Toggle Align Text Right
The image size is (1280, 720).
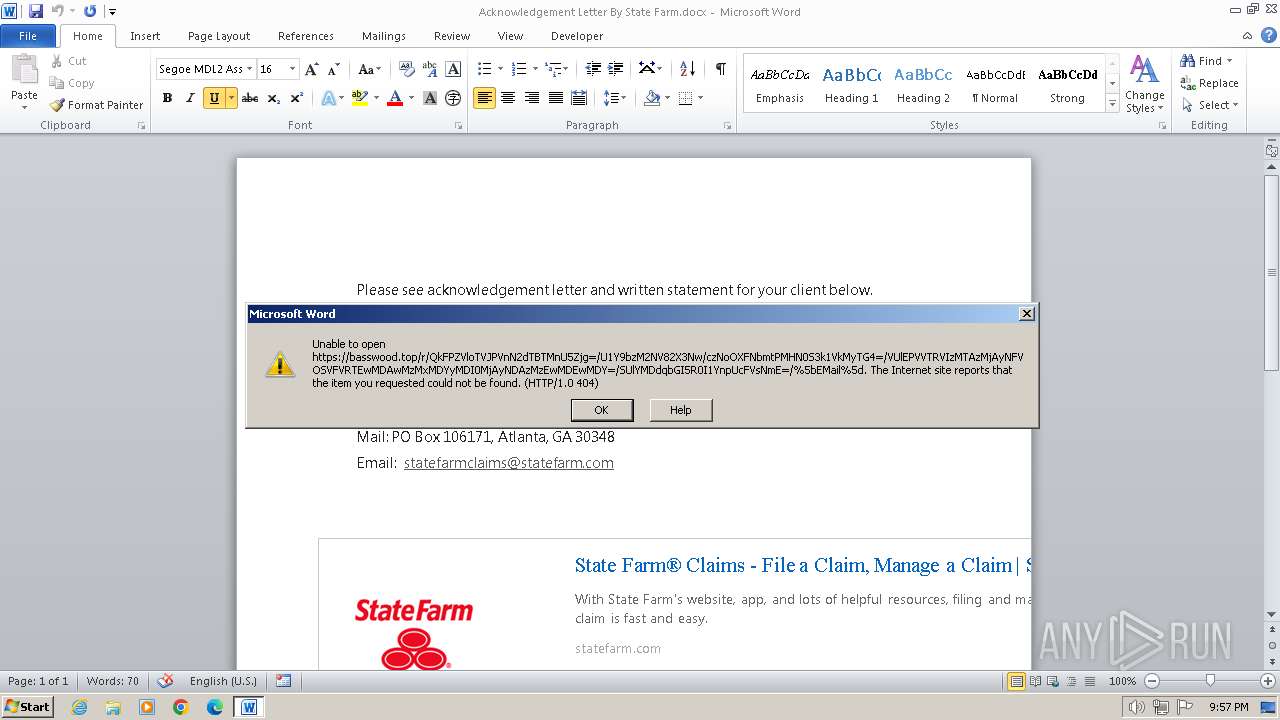[531, 98]
